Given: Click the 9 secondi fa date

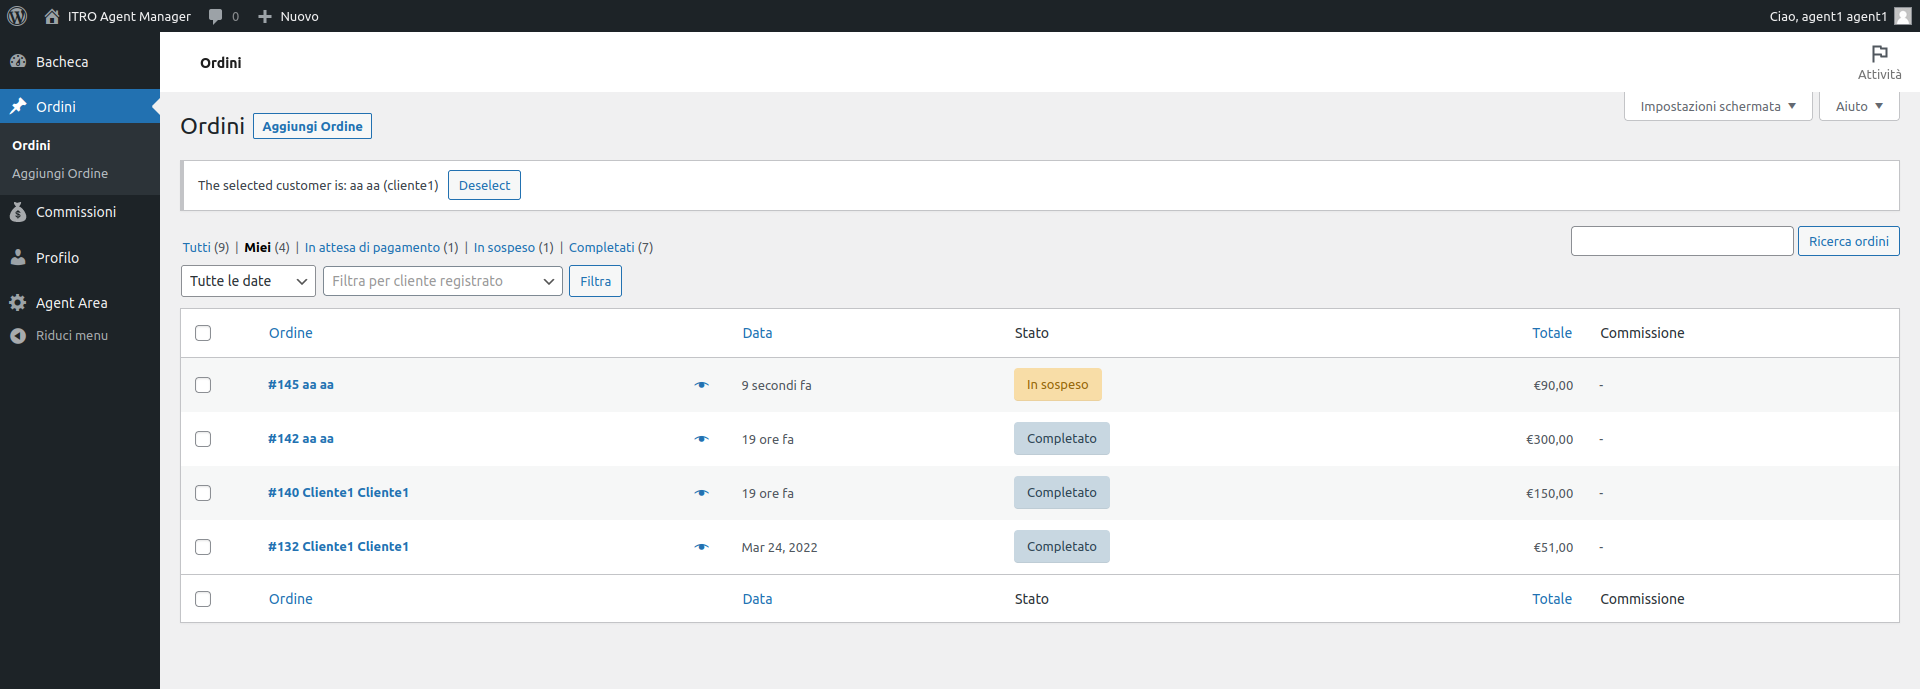Looking at the screenshot, I should click(x=776, y=385).
